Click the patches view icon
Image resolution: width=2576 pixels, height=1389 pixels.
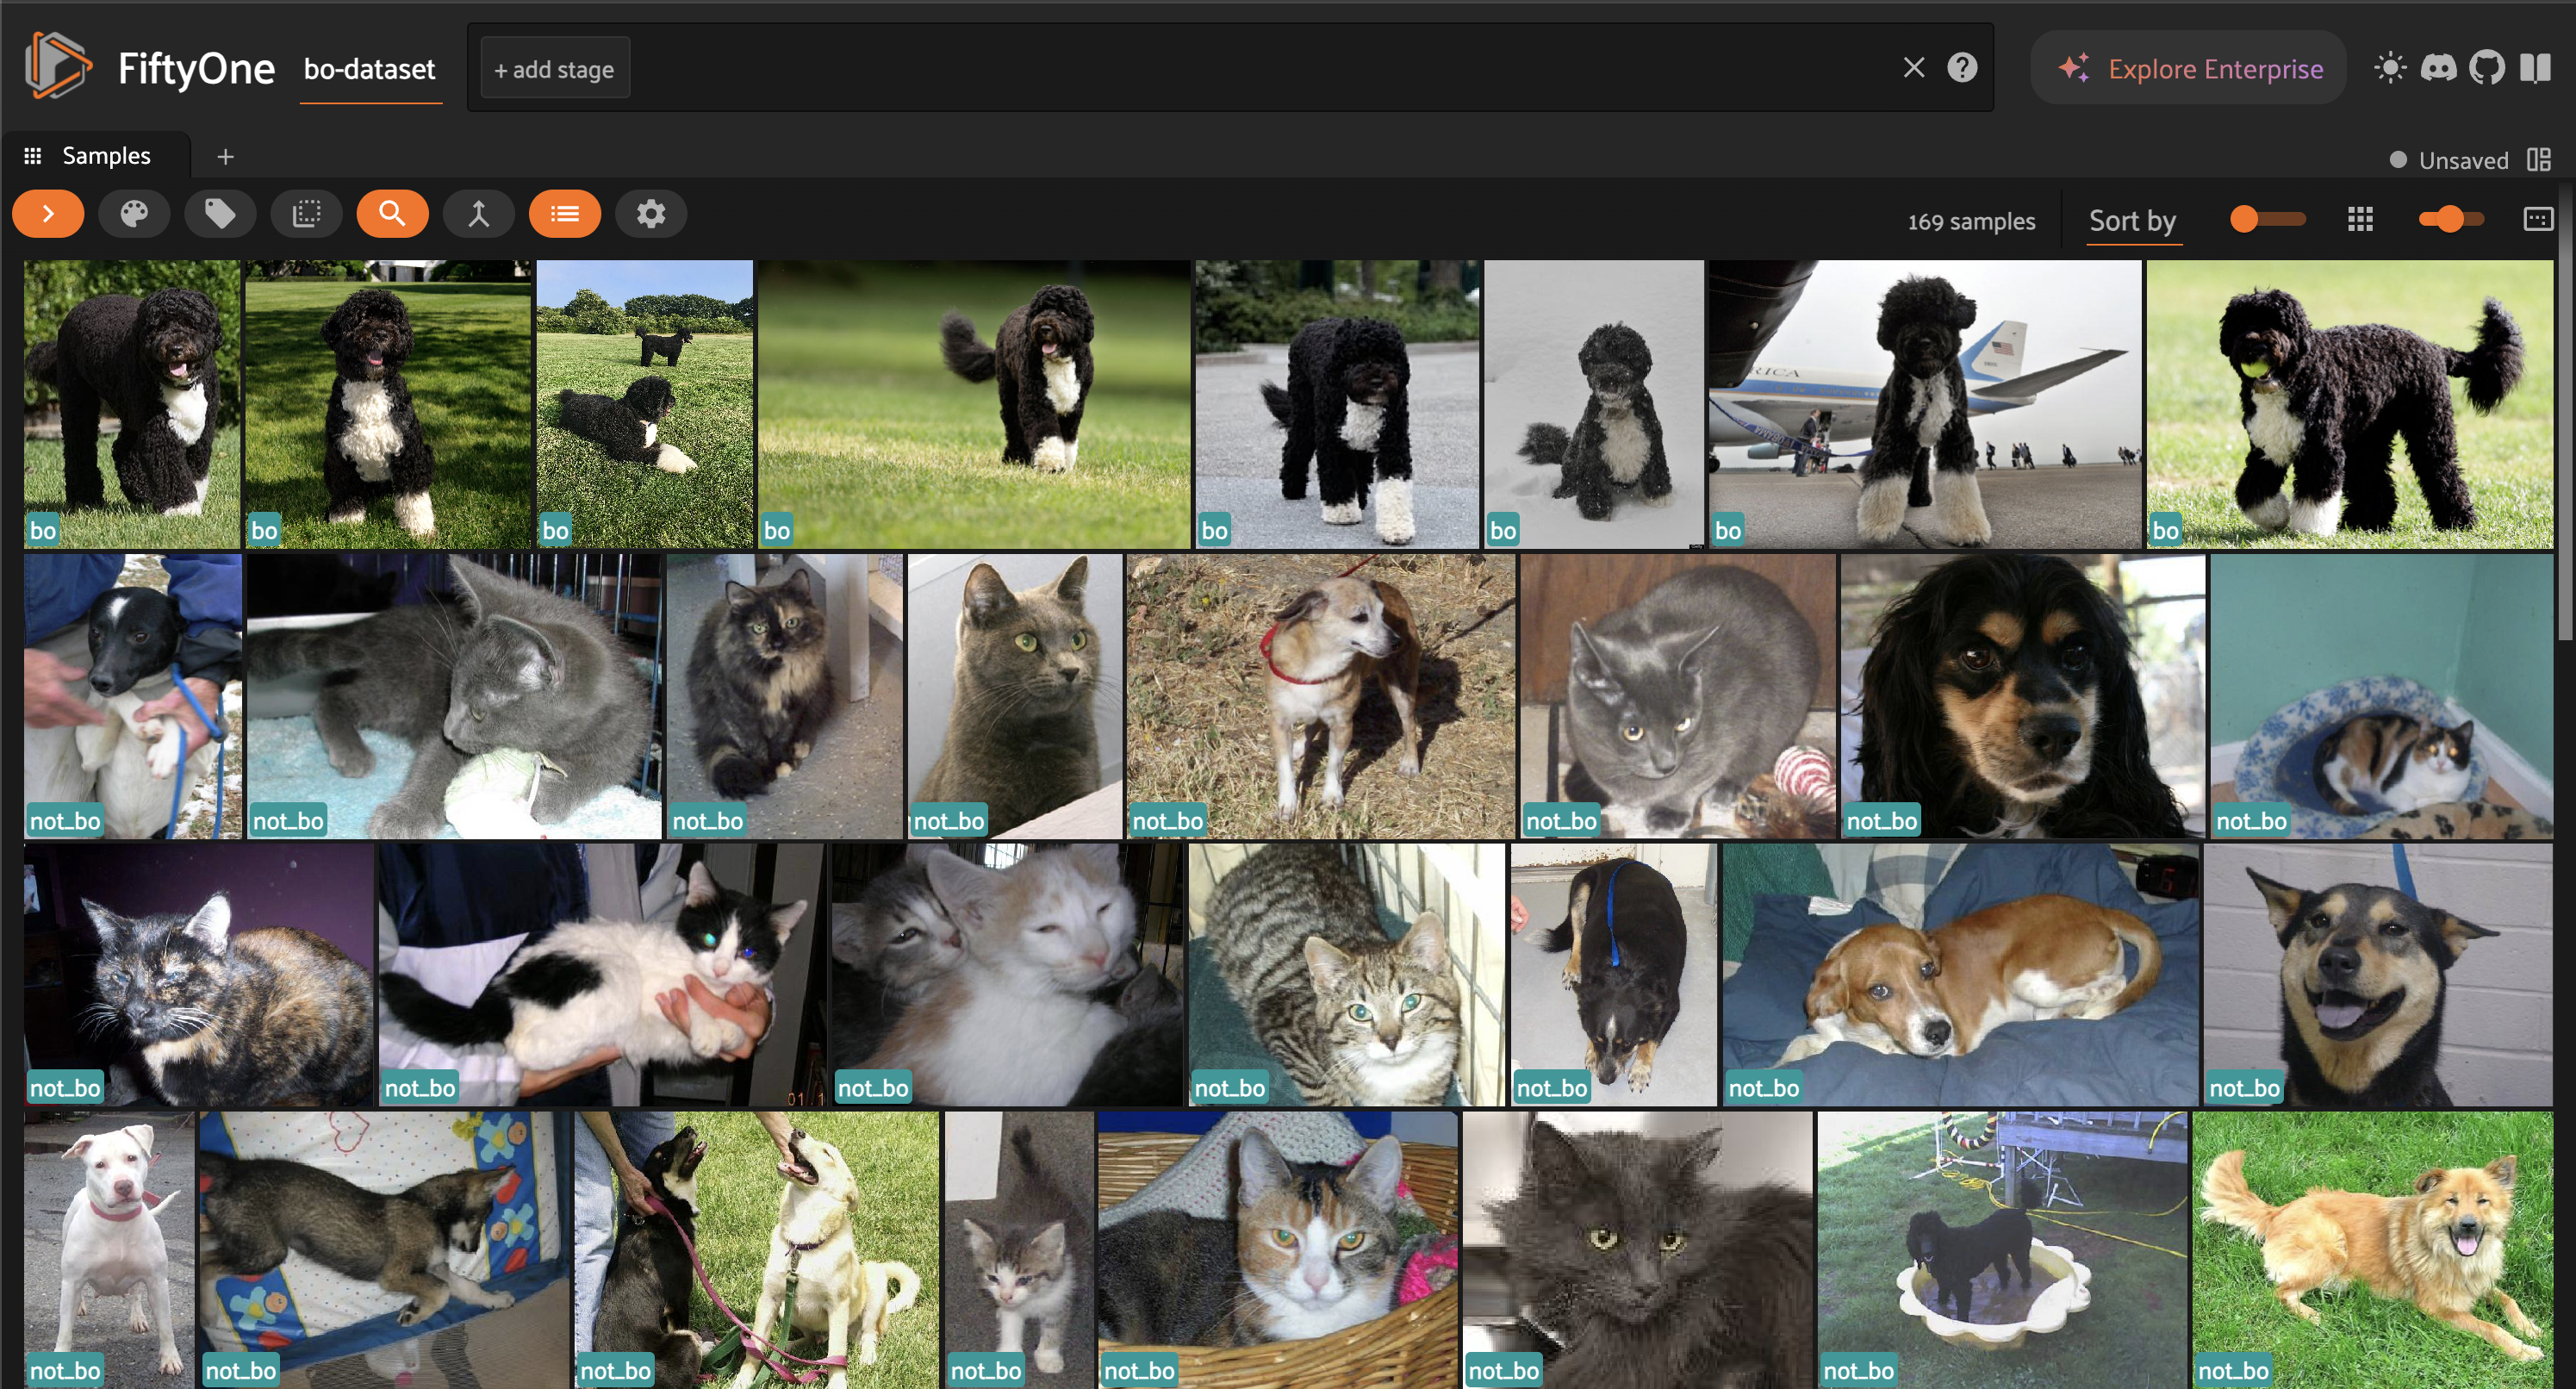[306, 214]
